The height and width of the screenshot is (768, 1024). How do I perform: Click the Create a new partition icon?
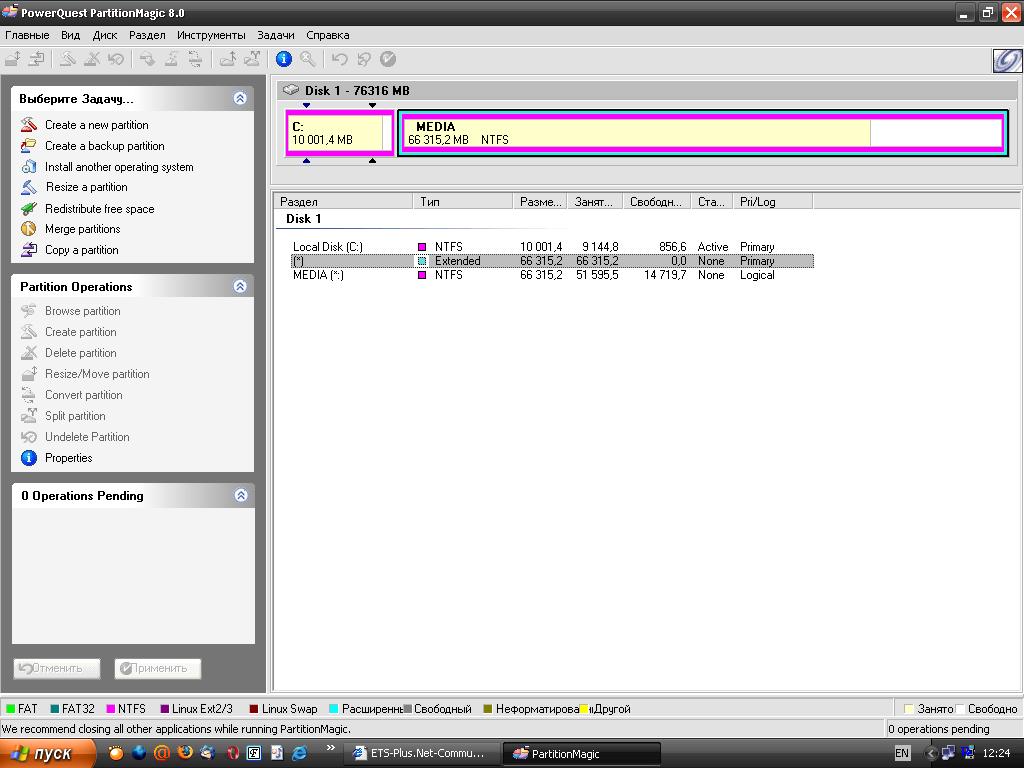(28, 125)
